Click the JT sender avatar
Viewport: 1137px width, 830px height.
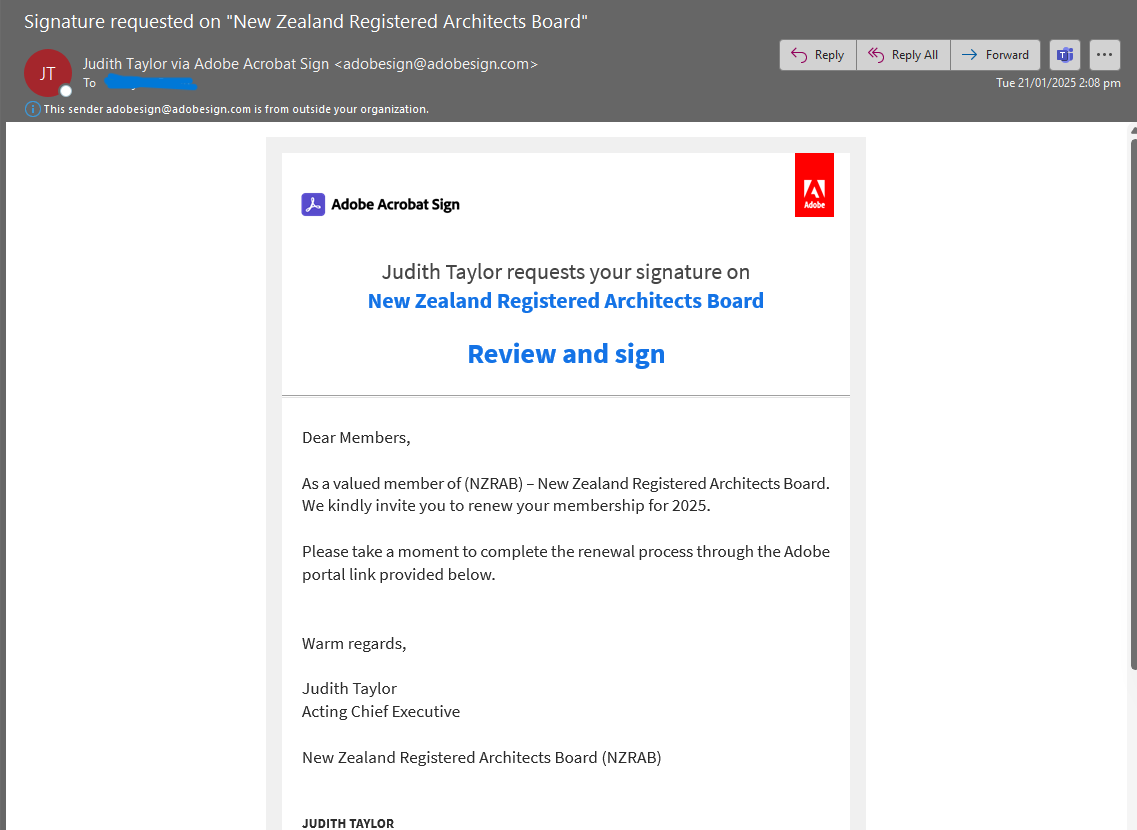(47, 73)
